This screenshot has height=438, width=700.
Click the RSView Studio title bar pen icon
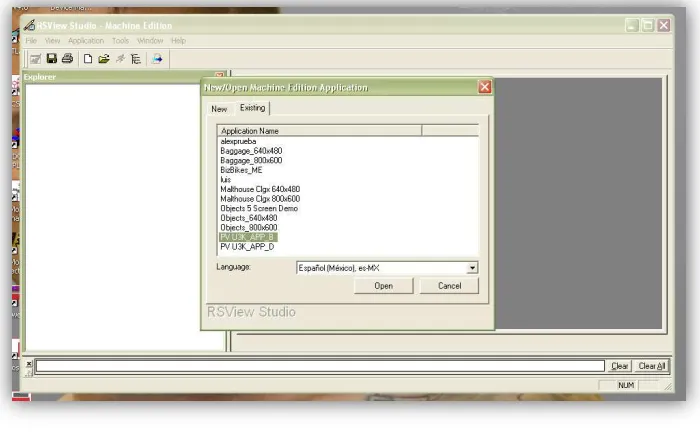coord(29,25)
